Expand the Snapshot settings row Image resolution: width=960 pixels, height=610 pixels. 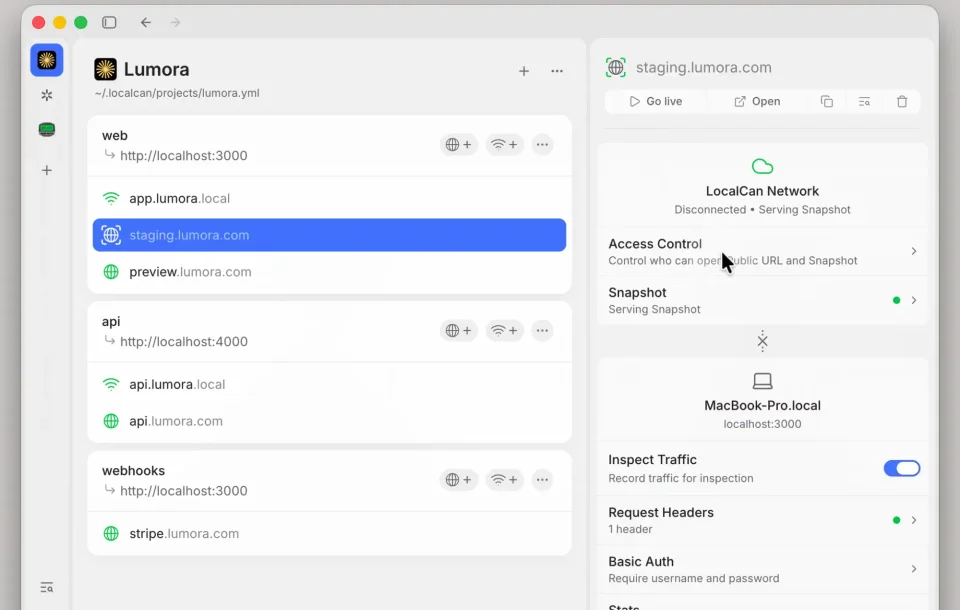(762, 300)
